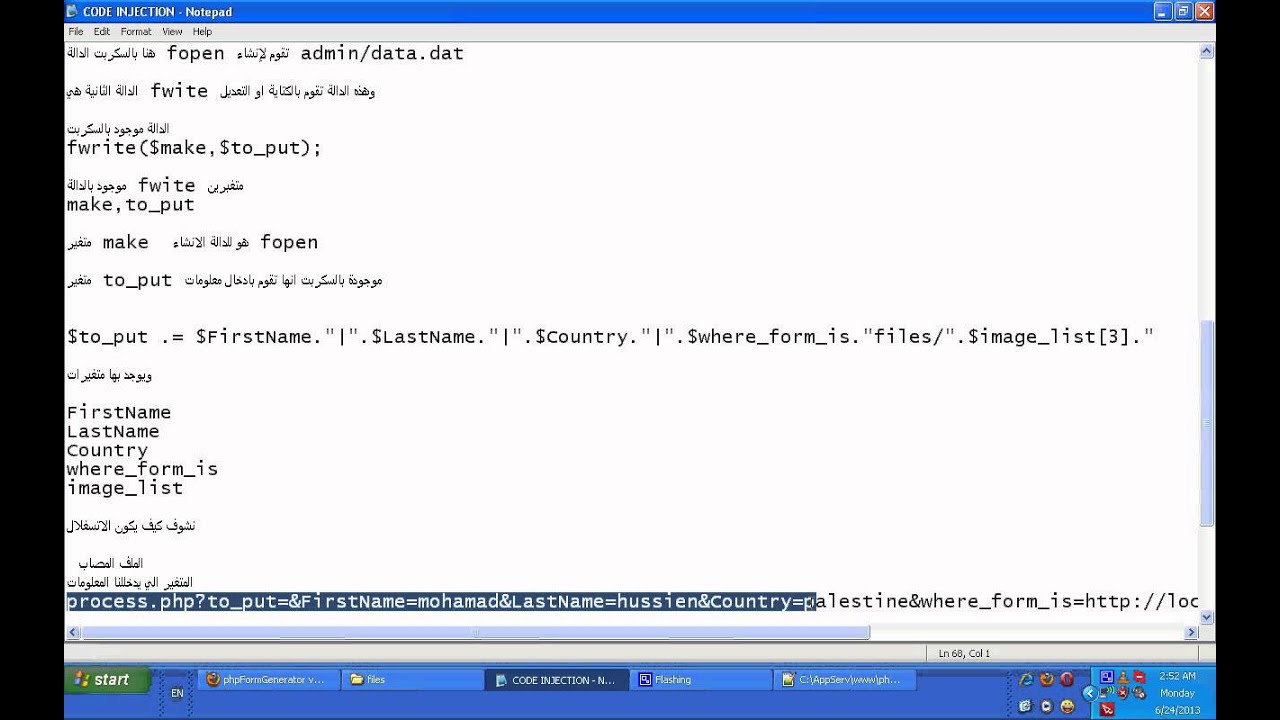1280x720 pixels.
Task: Open the File menu
Action: pos(76,32)
